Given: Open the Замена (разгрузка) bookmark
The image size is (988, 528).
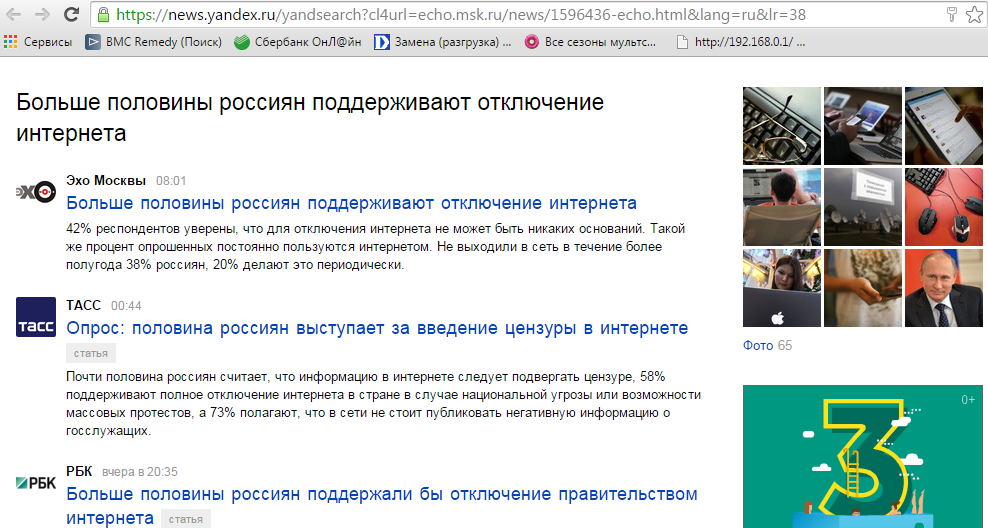Looking at the screenshot, I should click(x=443, y=42).
